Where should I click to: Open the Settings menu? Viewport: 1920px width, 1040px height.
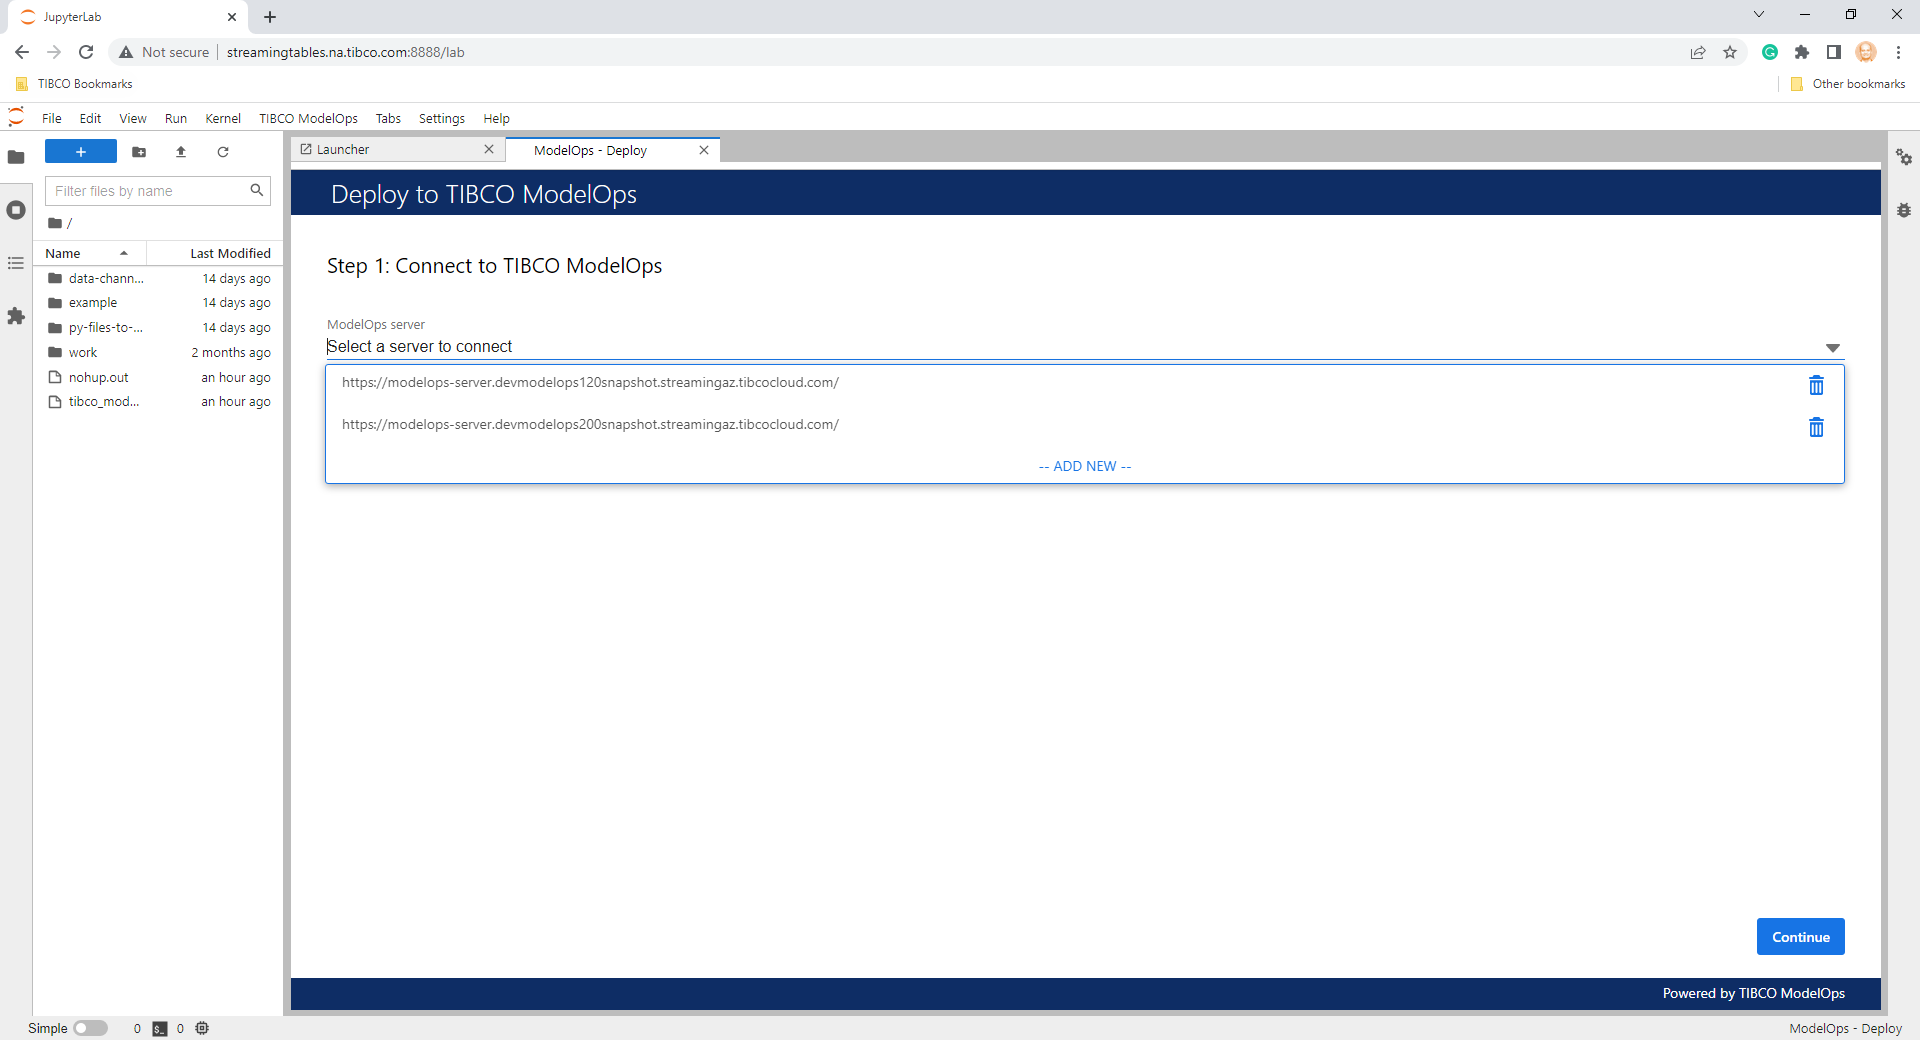(442, 118)
